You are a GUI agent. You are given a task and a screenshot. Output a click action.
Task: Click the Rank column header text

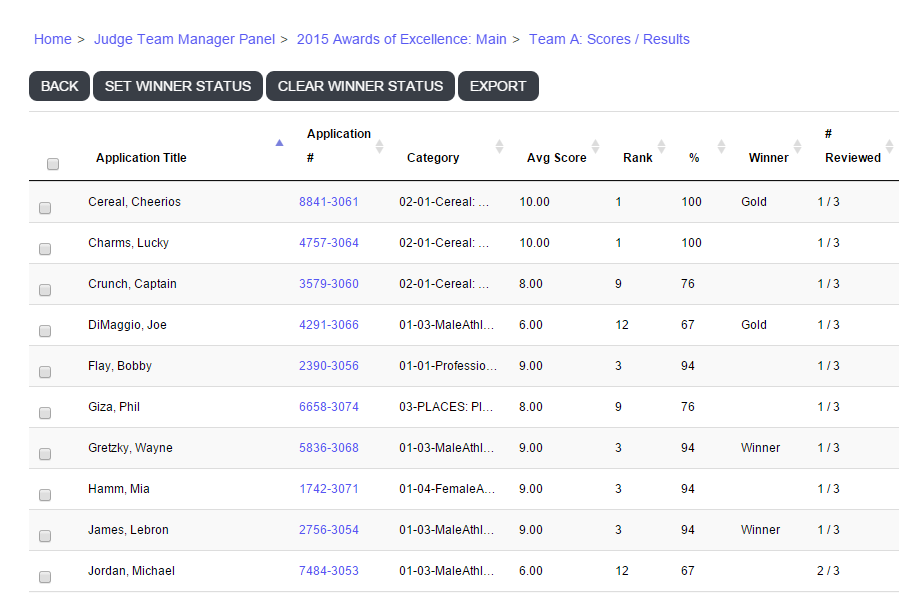[637, 158]
